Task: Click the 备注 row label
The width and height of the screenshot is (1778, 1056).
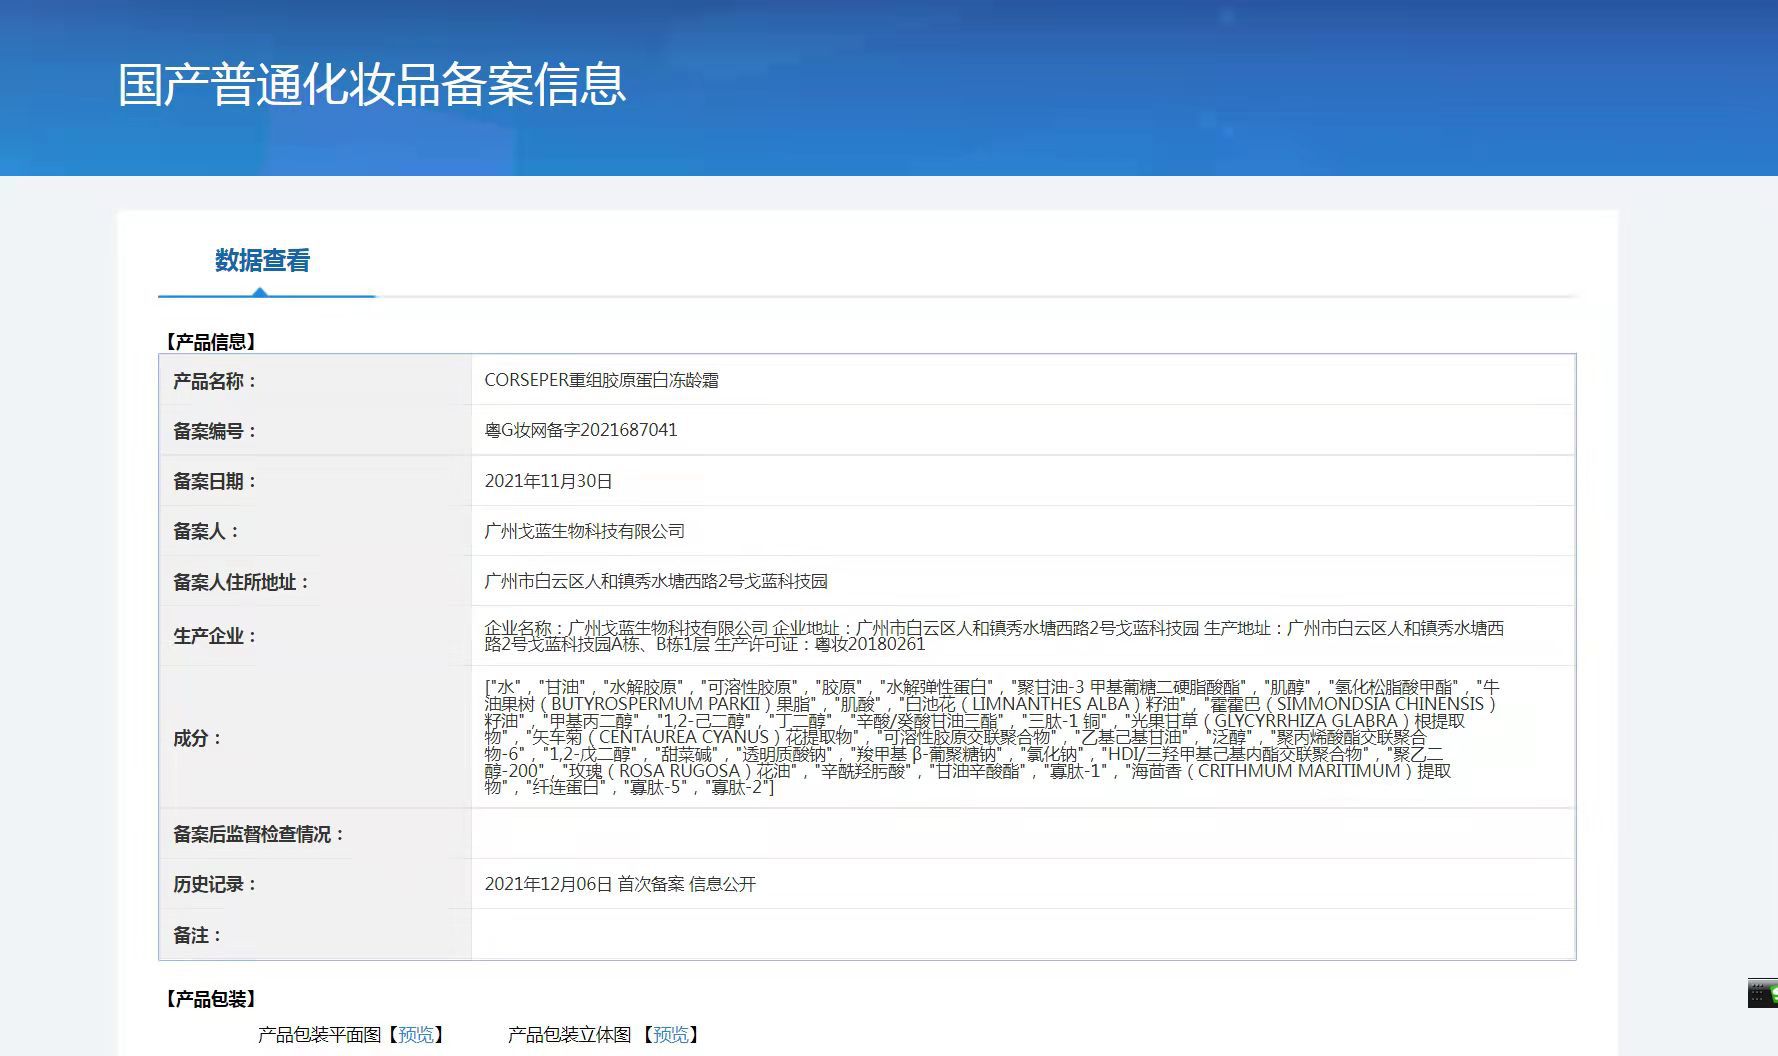Action: tap(197, 935)
